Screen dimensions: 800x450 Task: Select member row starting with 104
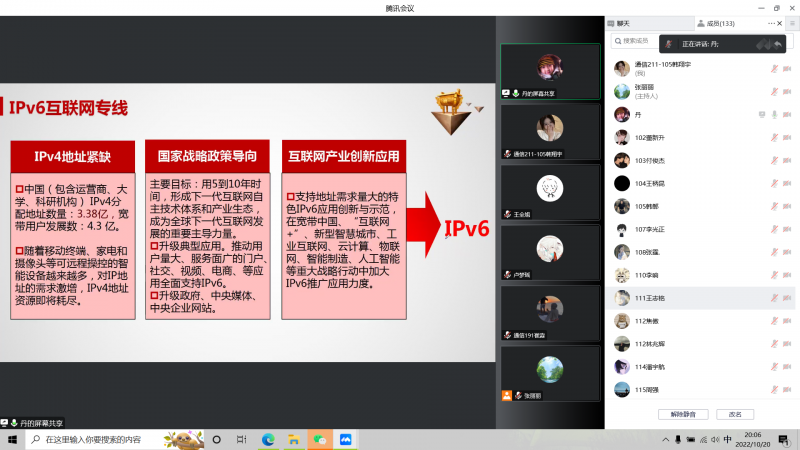(702, 183)
